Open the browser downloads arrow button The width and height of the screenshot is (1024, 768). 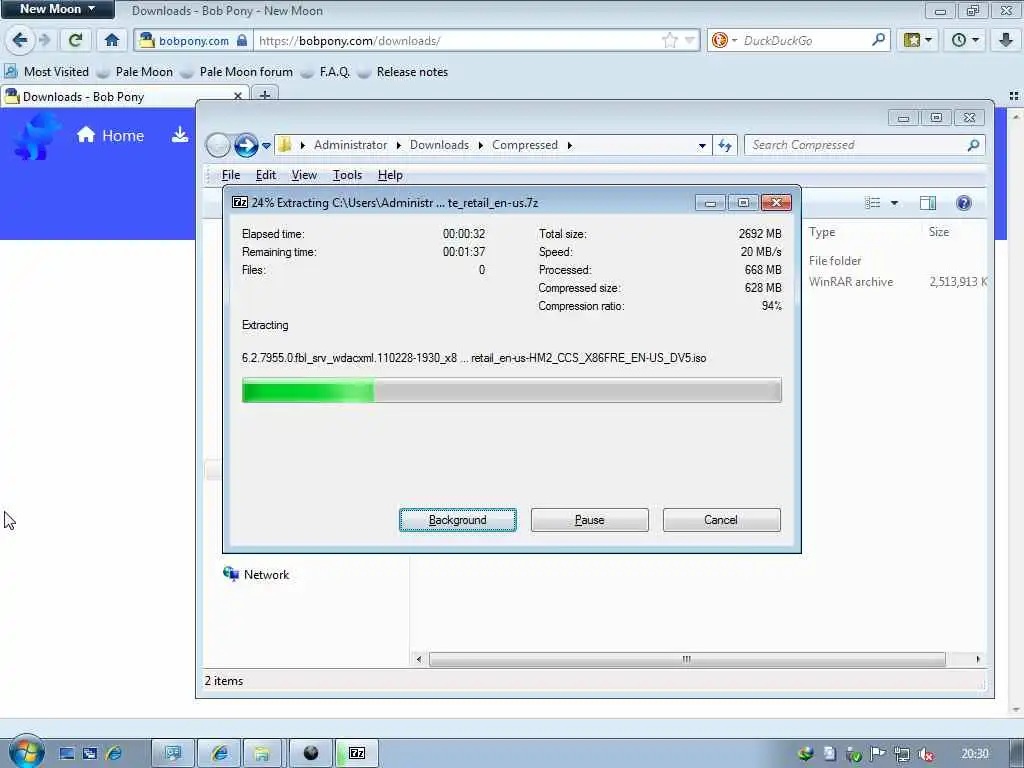(x=1005, y=40)
